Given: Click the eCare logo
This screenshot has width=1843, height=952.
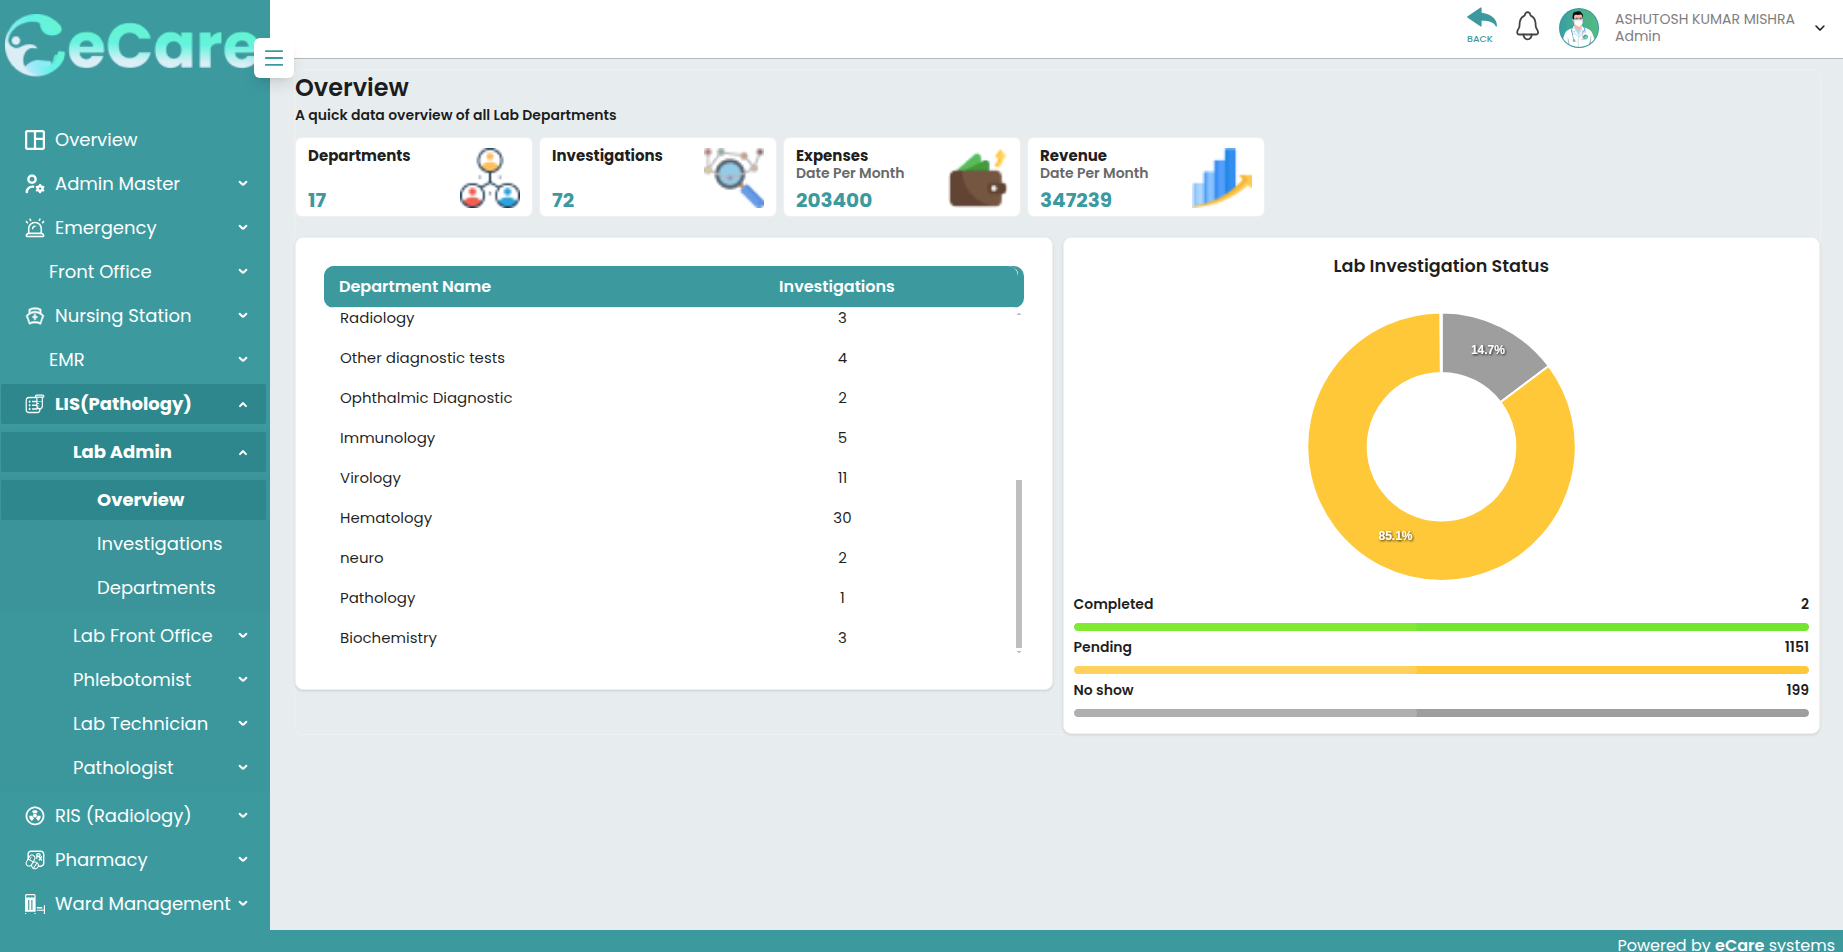Looking at the screenshot, I should [x=130, y=45].
